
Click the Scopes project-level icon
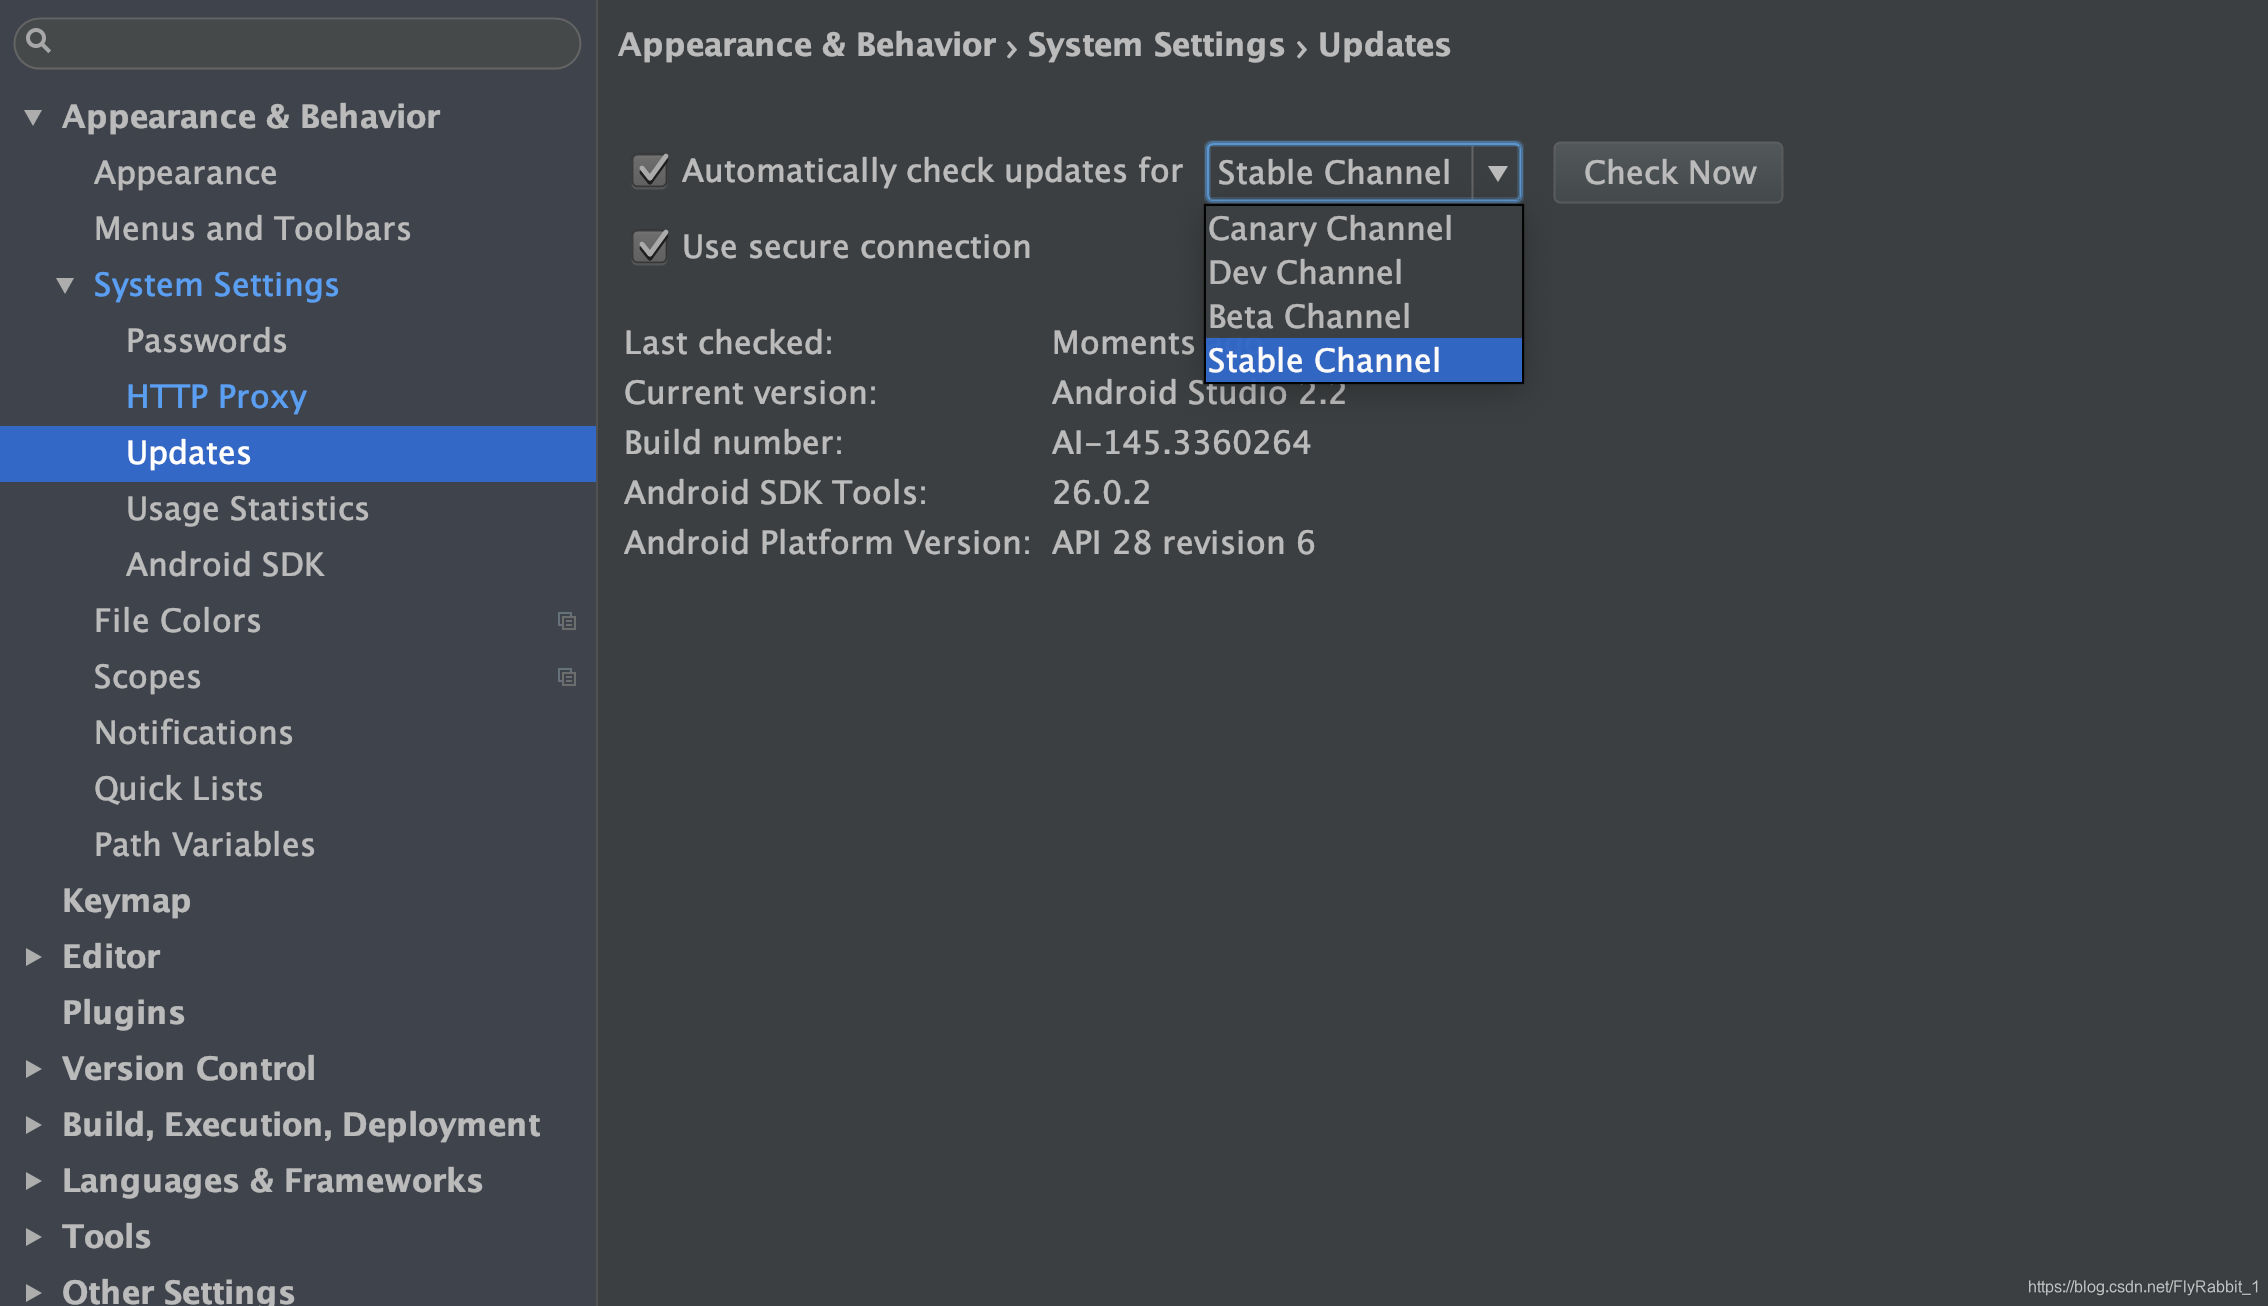pos(567,677)
